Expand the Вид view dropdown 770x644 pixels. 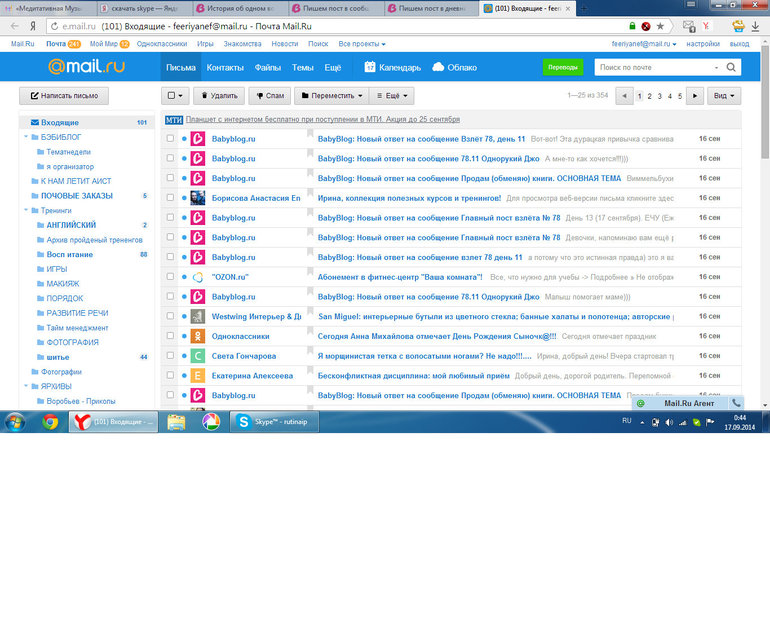[724, 96]
